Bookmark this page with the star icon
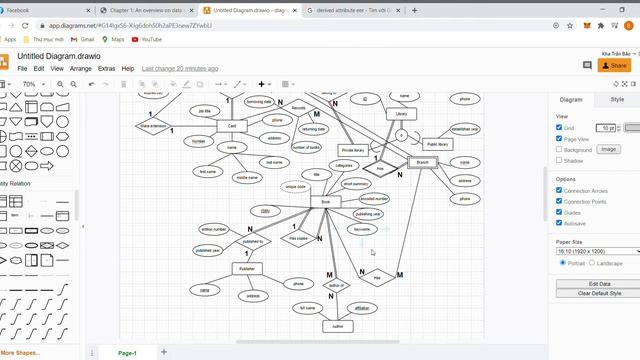Screen dimensions: 640x360 coord(570,25)
